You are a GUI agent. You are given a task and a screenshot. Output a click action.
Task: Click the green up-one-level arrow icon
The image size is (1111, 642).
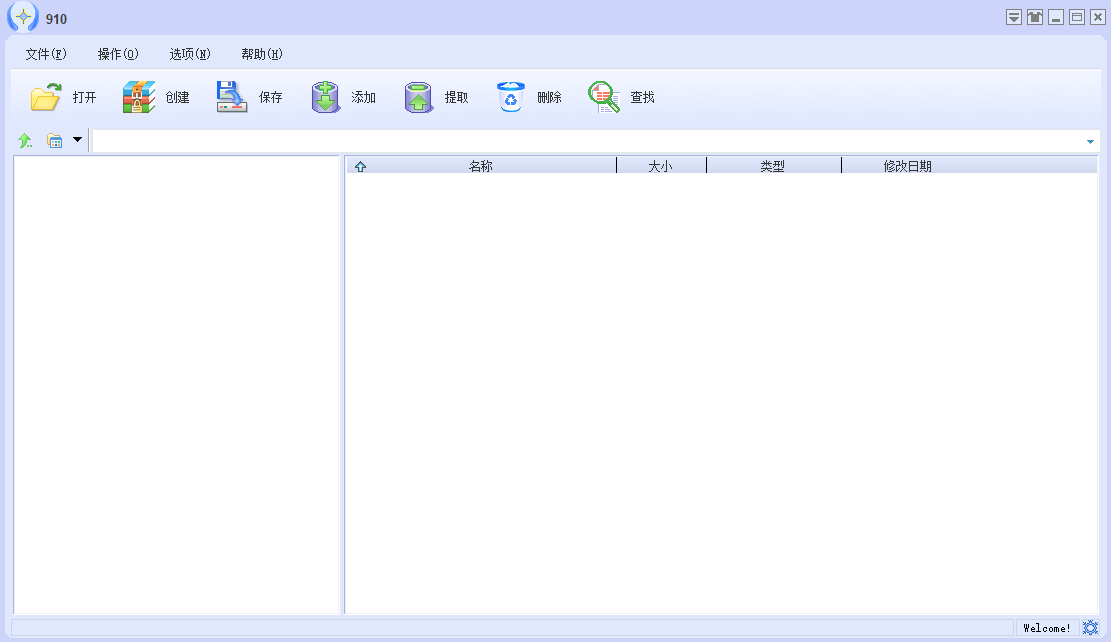[x=25, y=141]
